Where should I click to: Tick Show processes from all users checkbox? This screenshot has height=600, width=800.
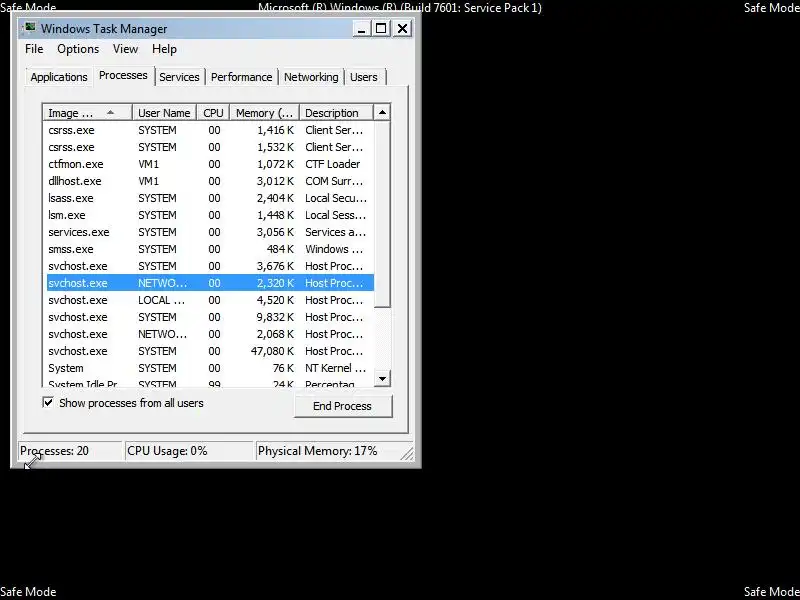48,403
